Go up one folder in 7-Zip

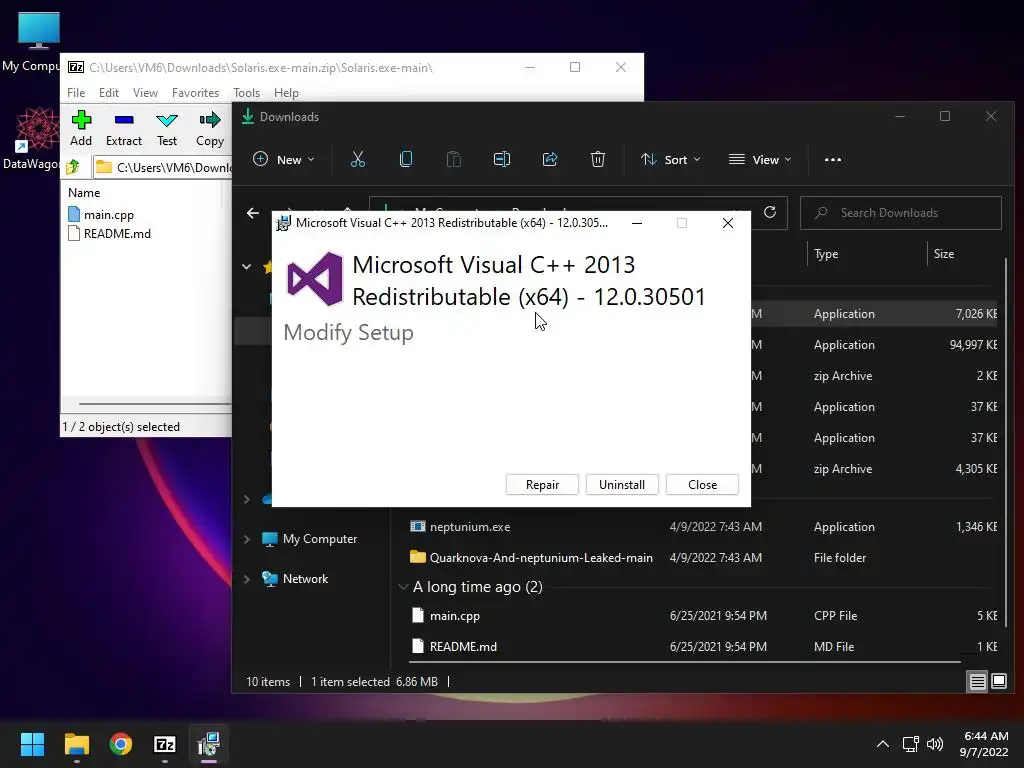73,167
